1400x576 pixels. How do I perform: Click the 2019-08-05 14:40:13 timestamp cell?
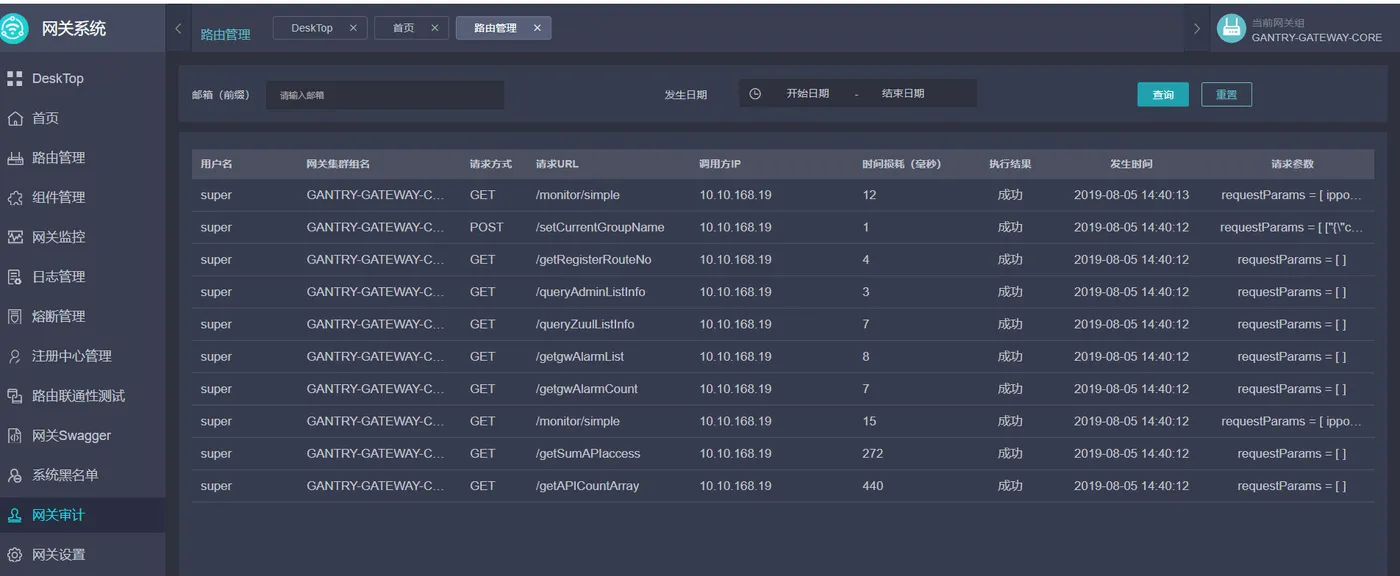1131,195
